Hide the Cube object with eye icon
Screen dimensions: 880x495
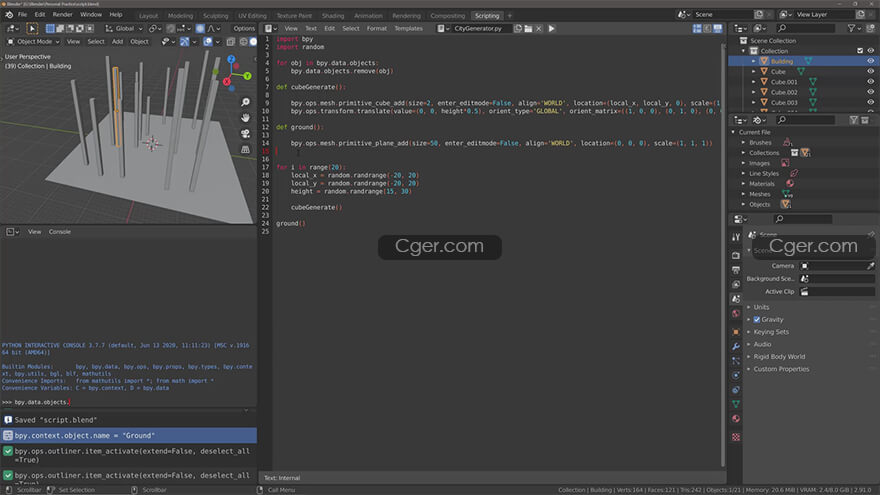[870, 71]
